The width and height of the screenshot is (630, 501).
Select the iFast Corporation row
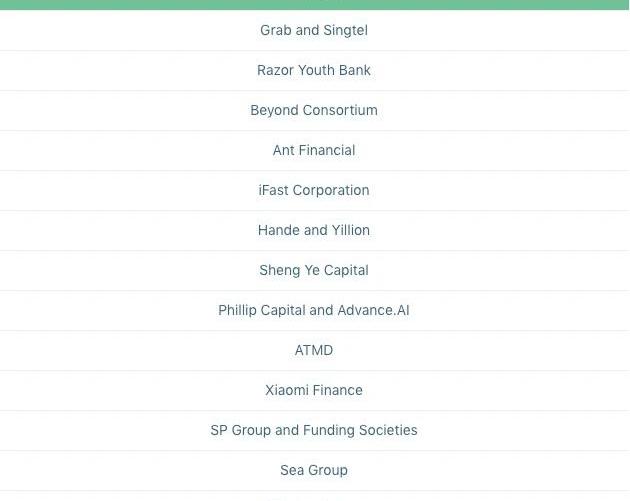pos(315,190)
